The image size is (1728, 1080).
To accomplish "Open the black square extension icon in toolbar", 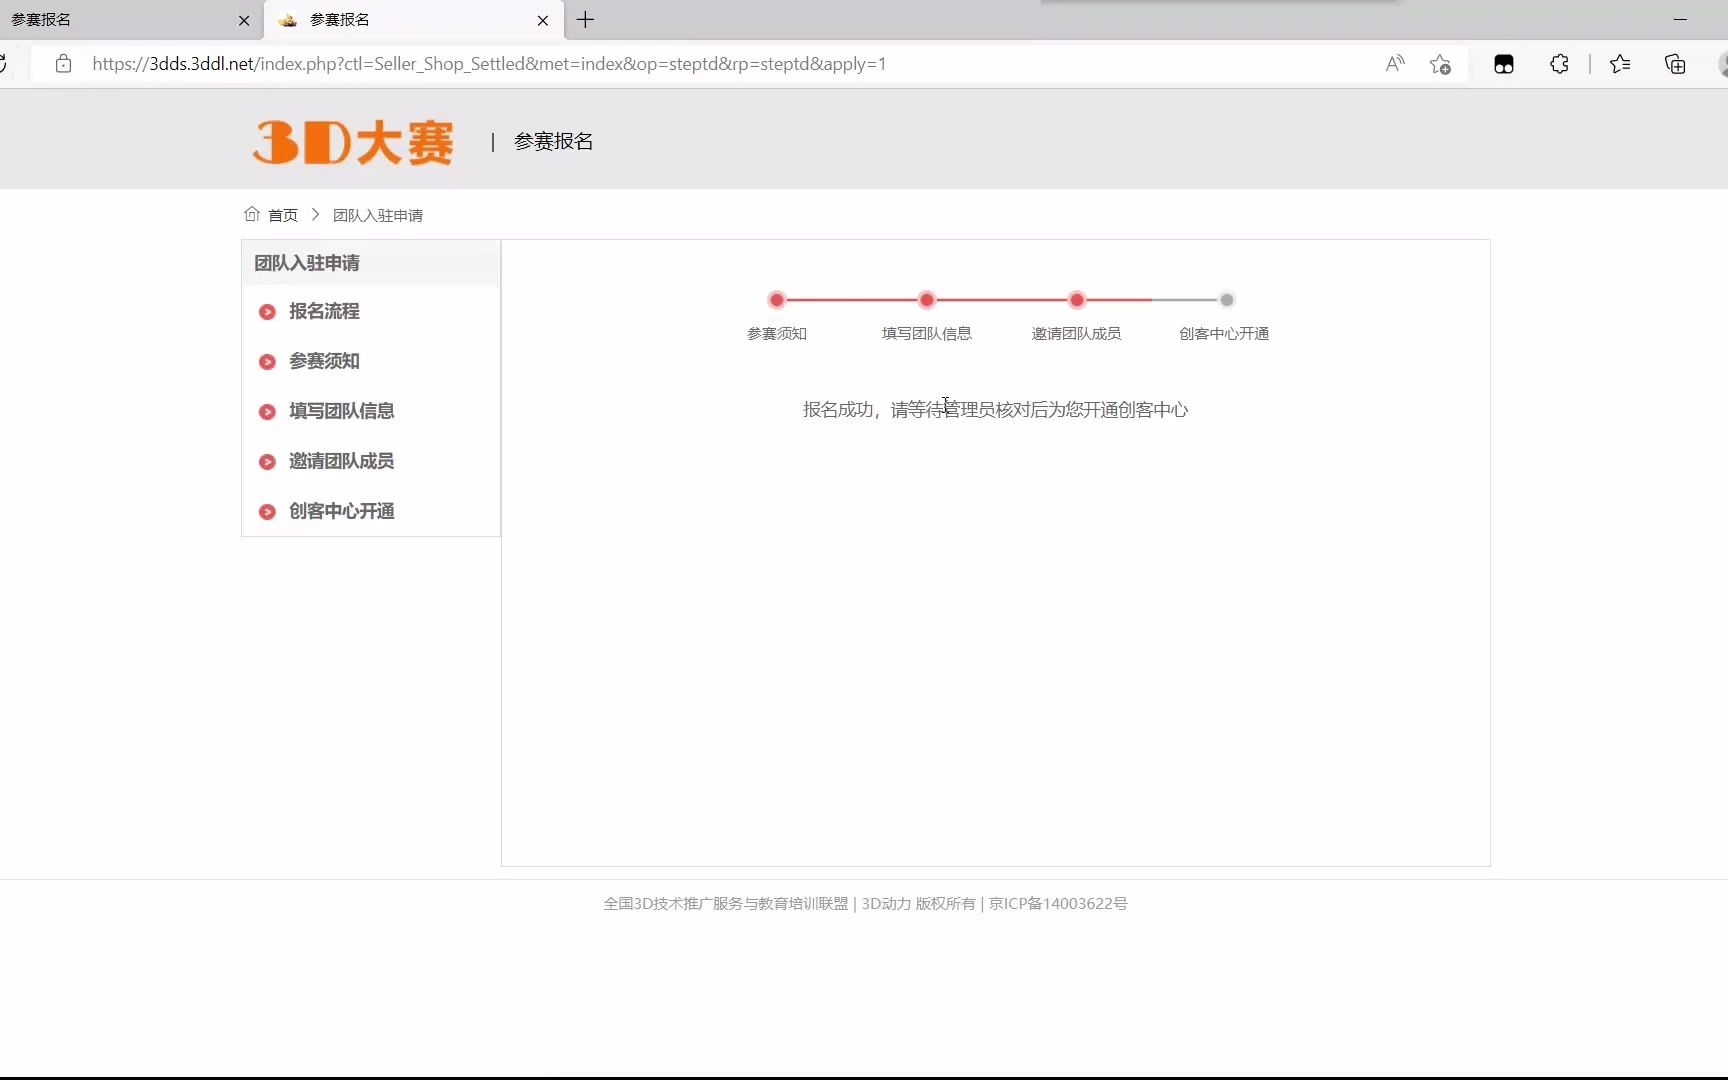I will point(1504,64).
